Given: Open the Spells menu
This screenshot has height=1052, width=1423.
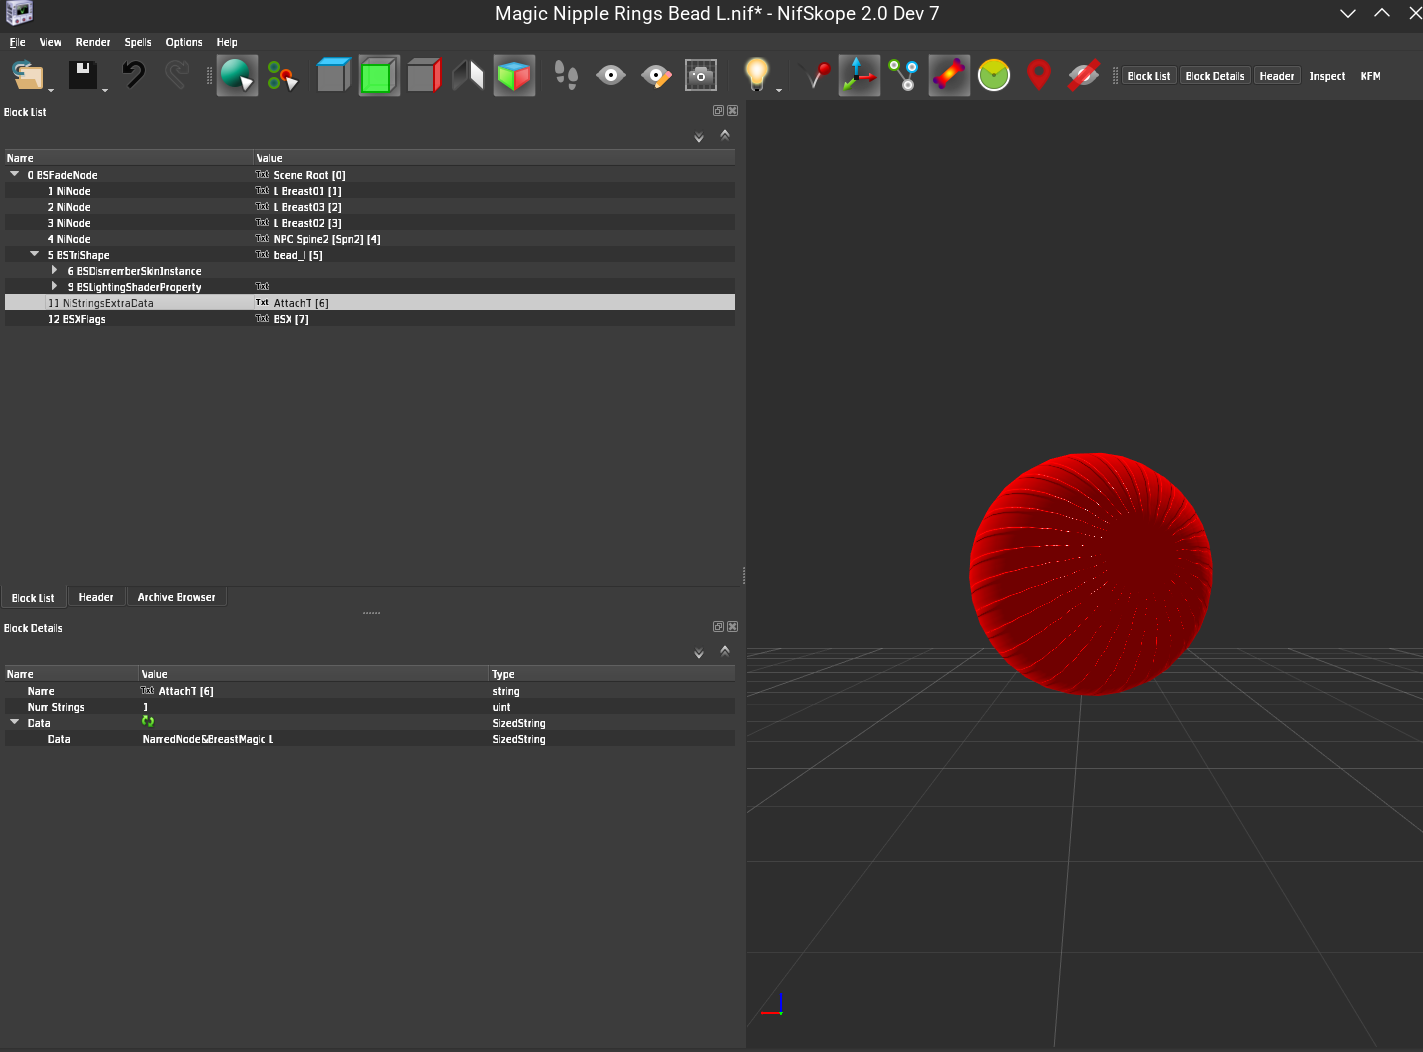Looking at the screenshot, I should tap(138, 42).
